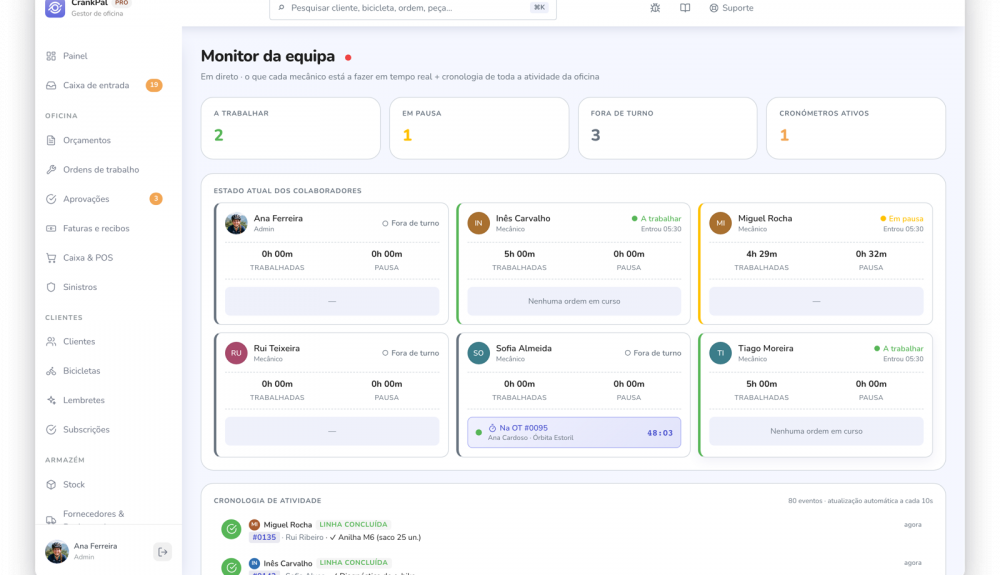Viewport: 1000px width, 575px height.
Task: Click Sofia Almeida's SO avatar
Action: coord(478,353)
